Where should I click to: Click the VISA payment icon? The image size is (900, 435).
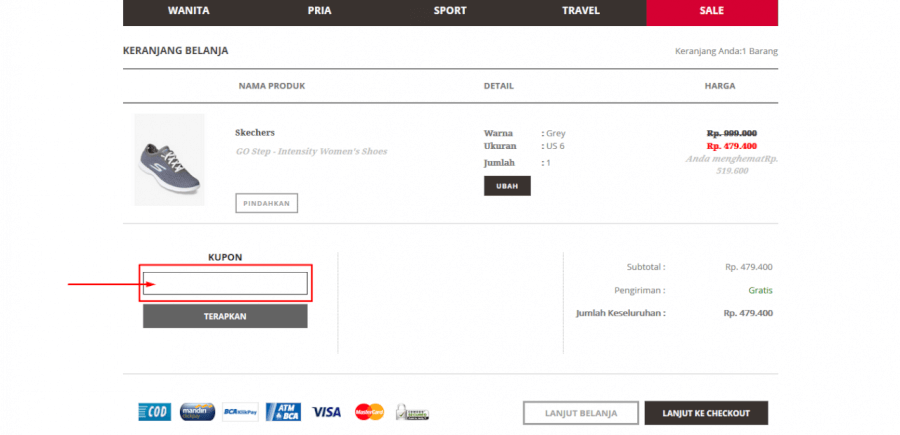coord(327,412)
